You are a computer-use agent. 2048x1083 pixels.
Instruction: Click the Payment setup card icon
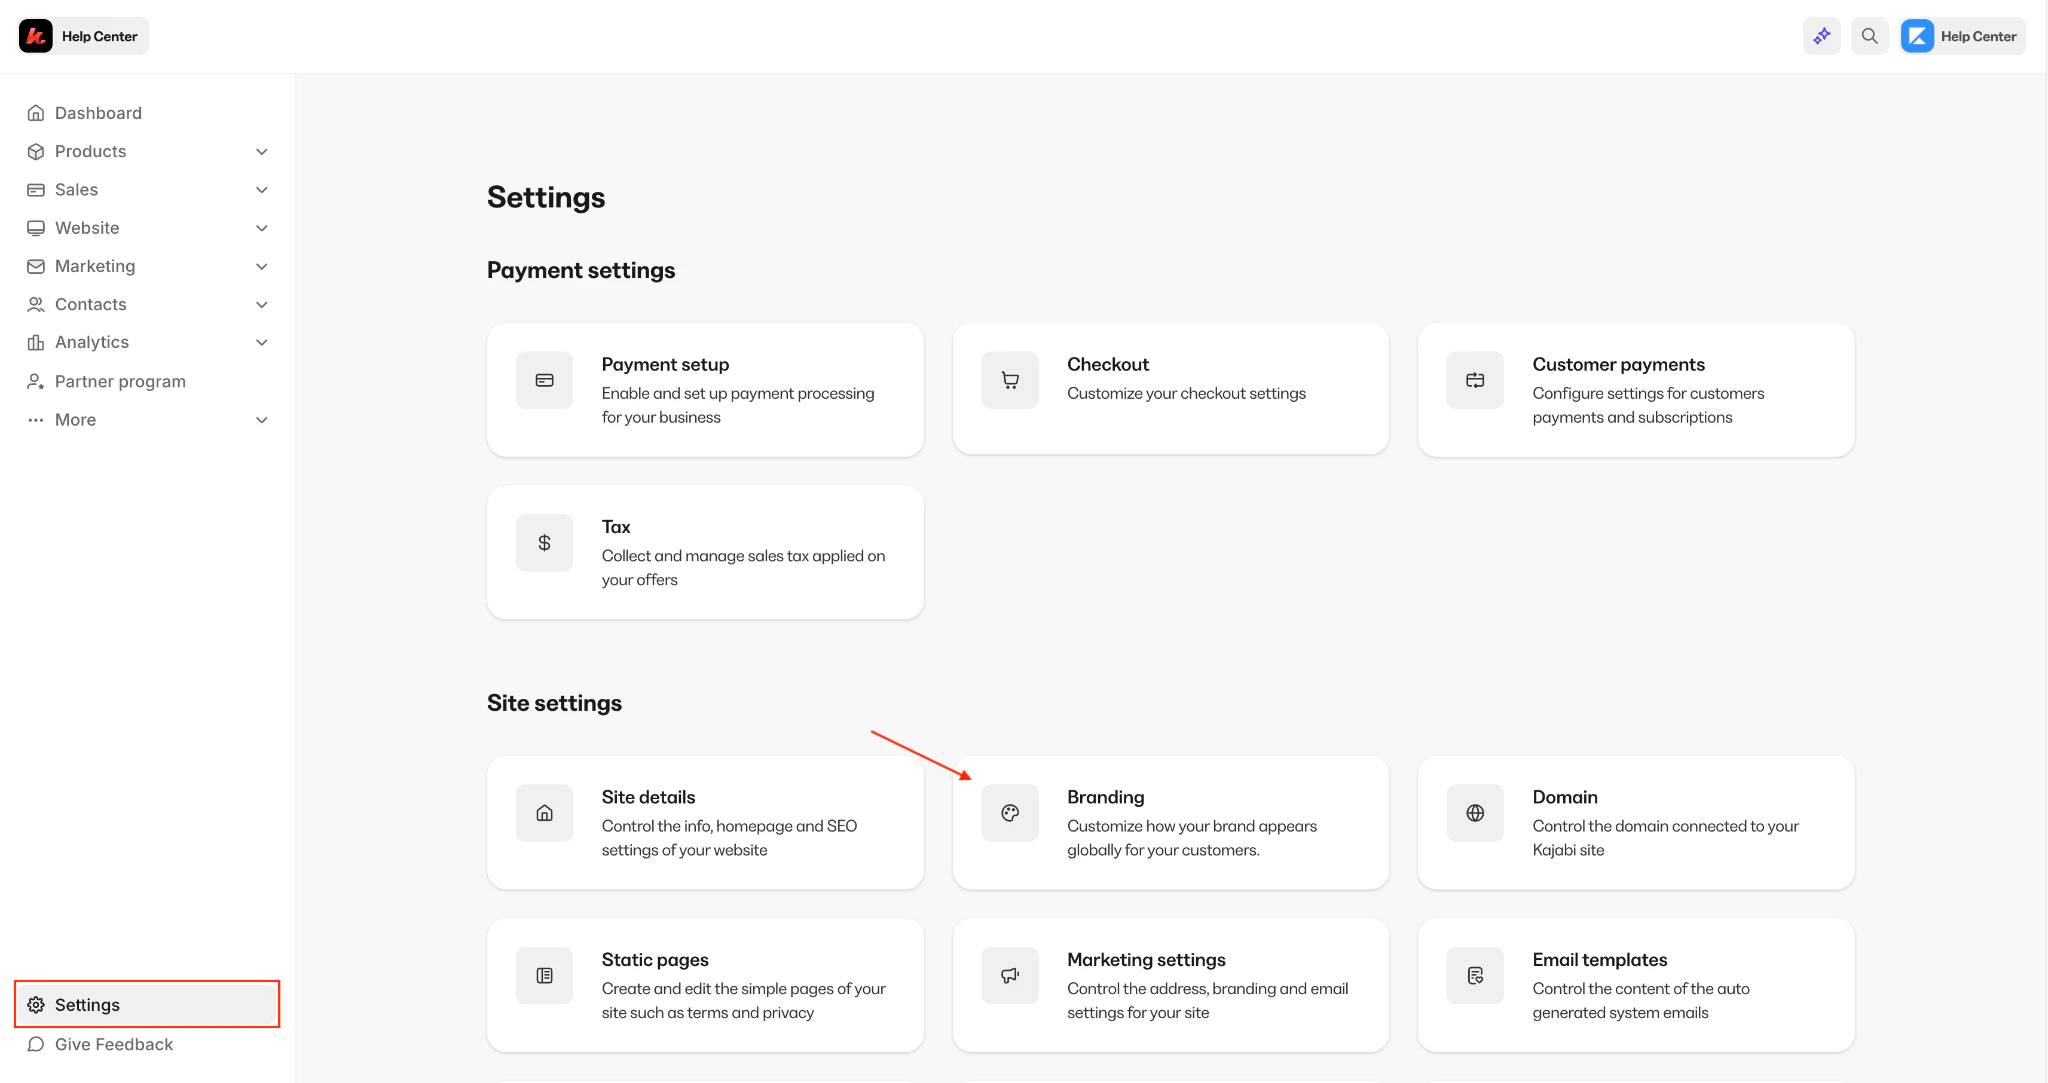click(x=544, y=380)
